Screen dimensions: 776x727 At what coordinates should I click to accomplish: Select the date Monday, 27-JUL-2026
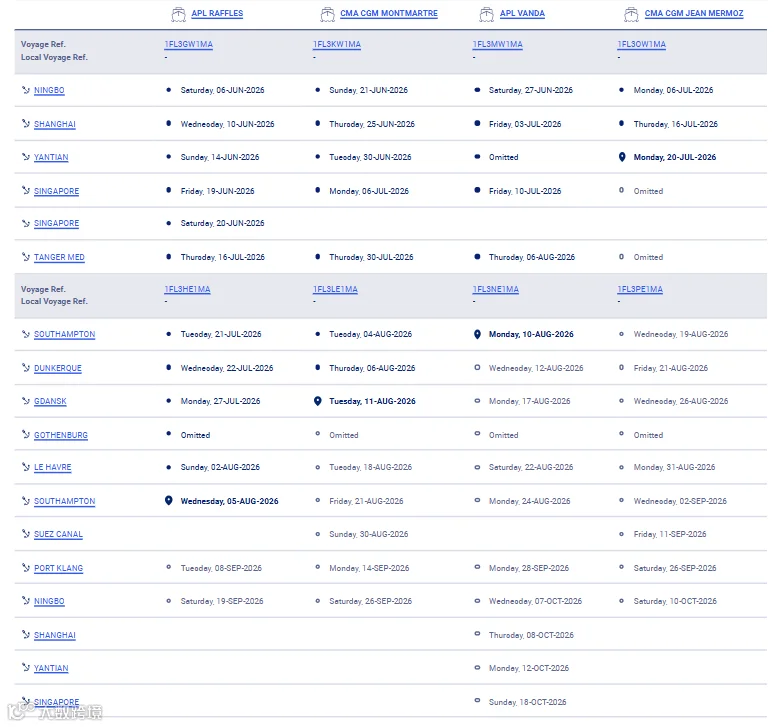220,401
